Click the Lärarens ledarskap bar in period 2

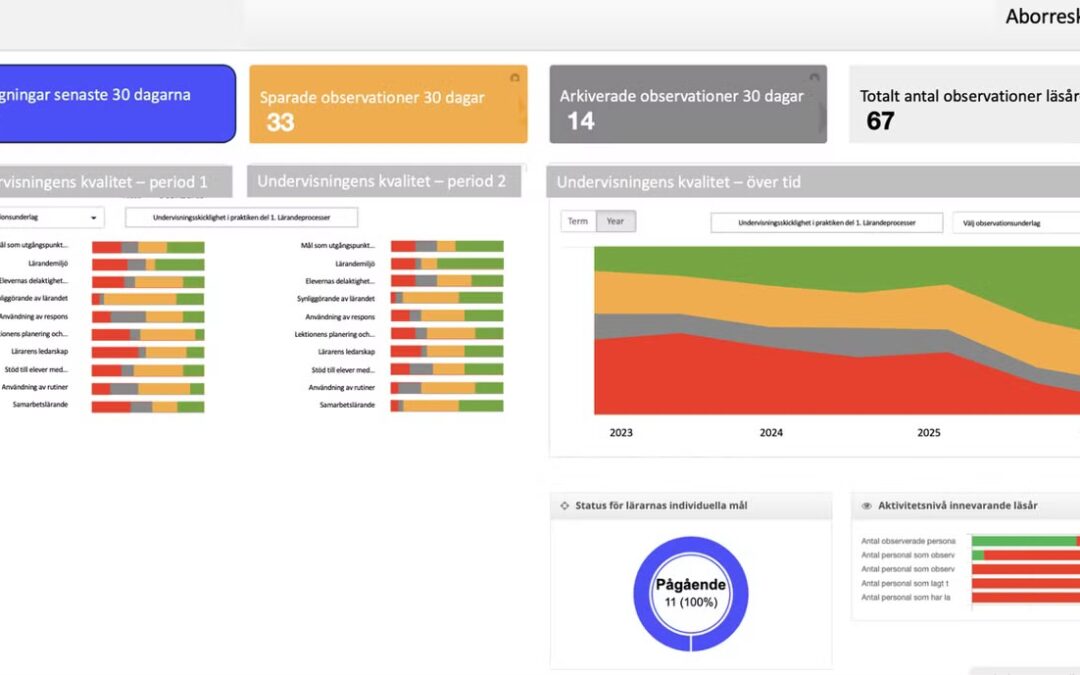pyautogui.click(x=447, y=352)
